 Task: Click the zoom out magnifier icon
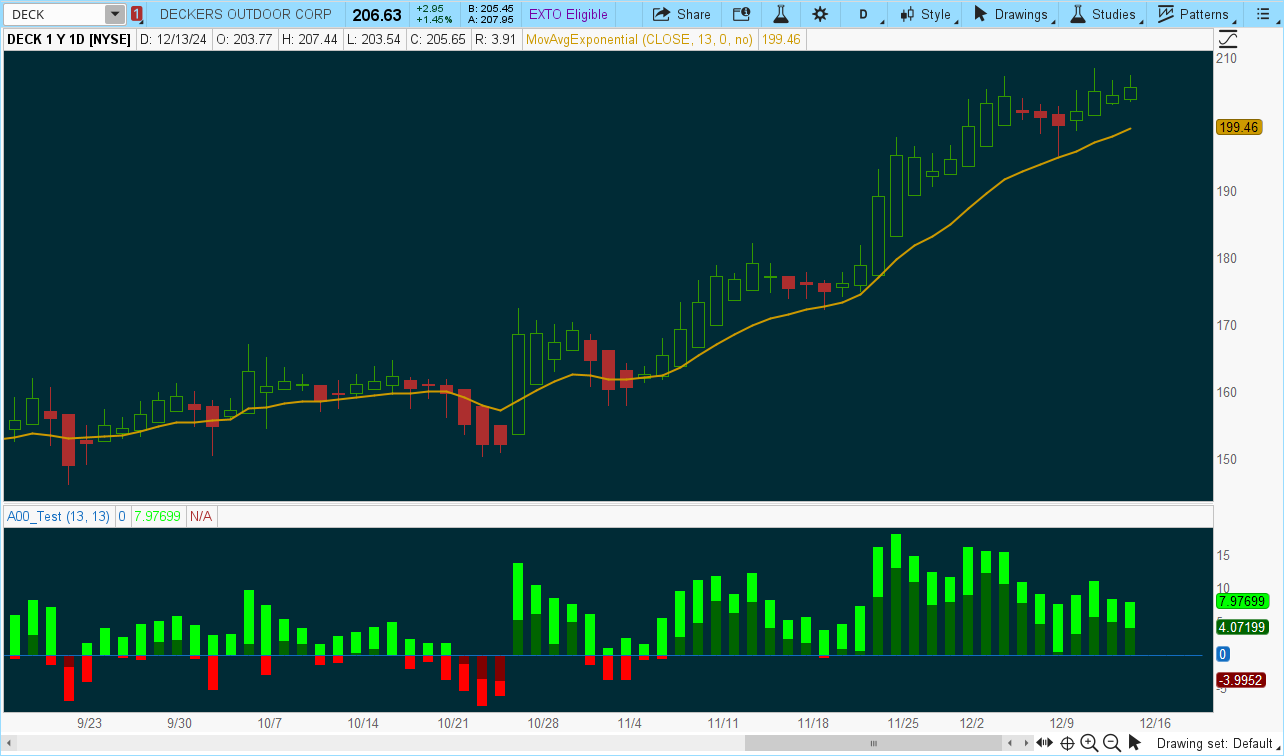tap(1112, 743)
